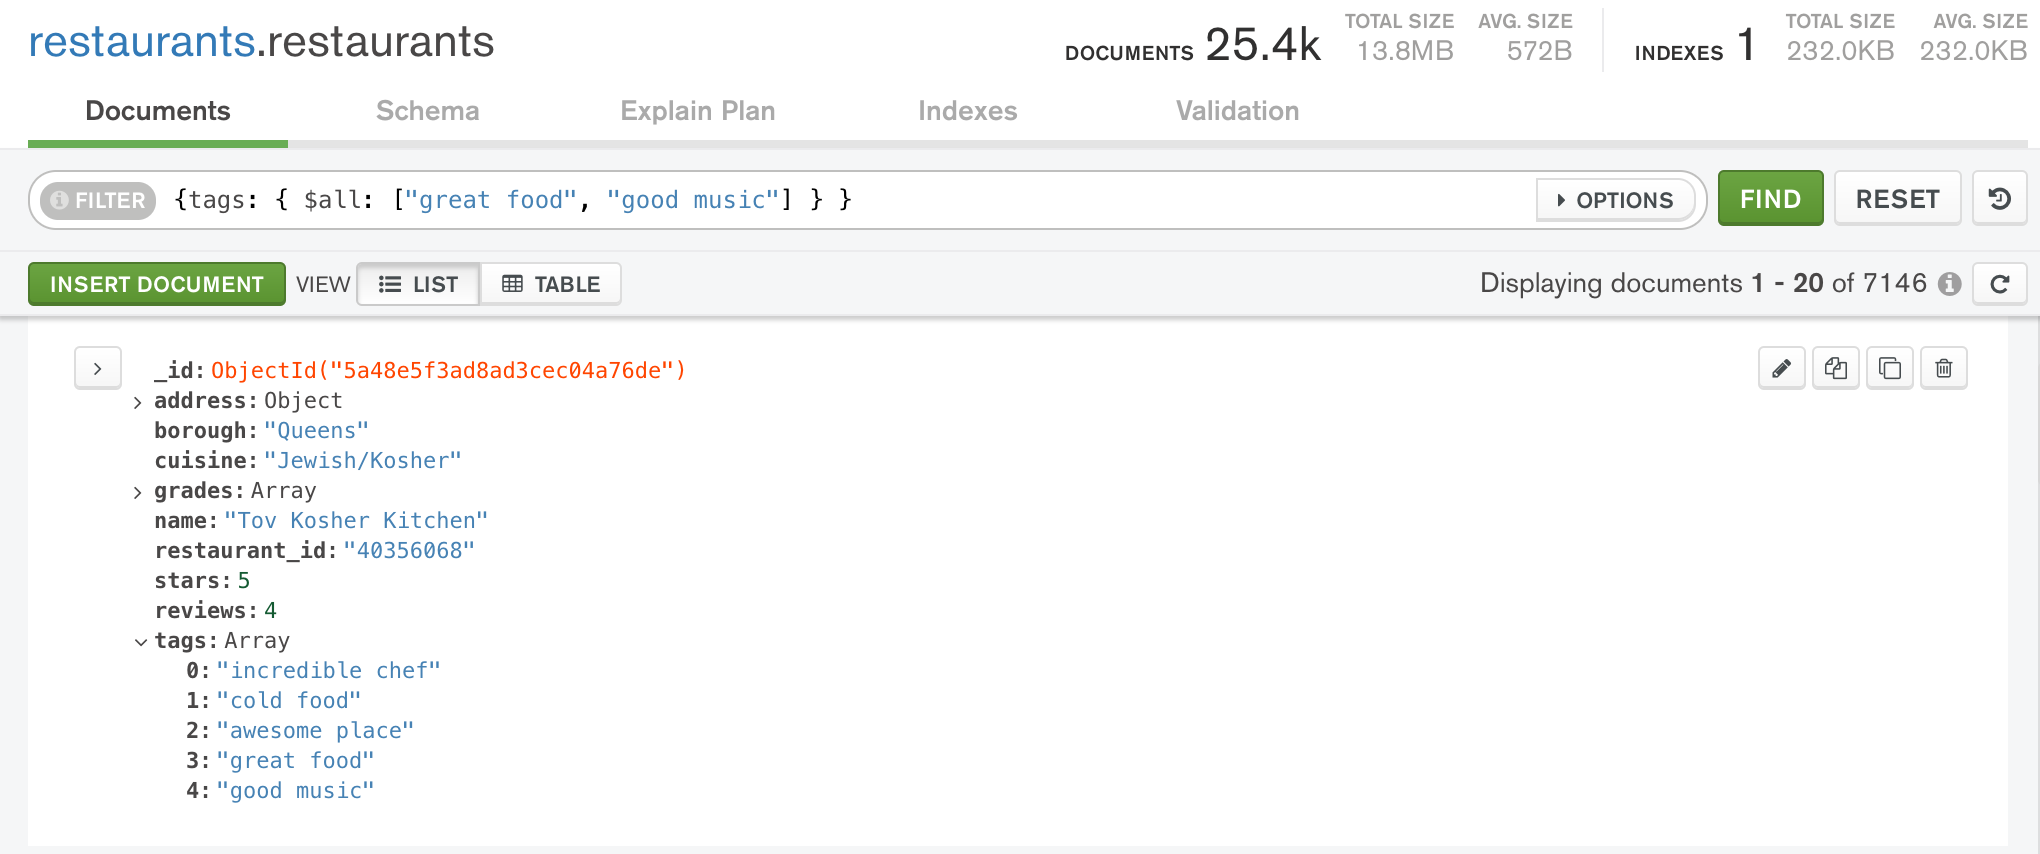Select the borough value "Queens"
This screenshot has height=854, width=2040.
[x=316, y=431]
